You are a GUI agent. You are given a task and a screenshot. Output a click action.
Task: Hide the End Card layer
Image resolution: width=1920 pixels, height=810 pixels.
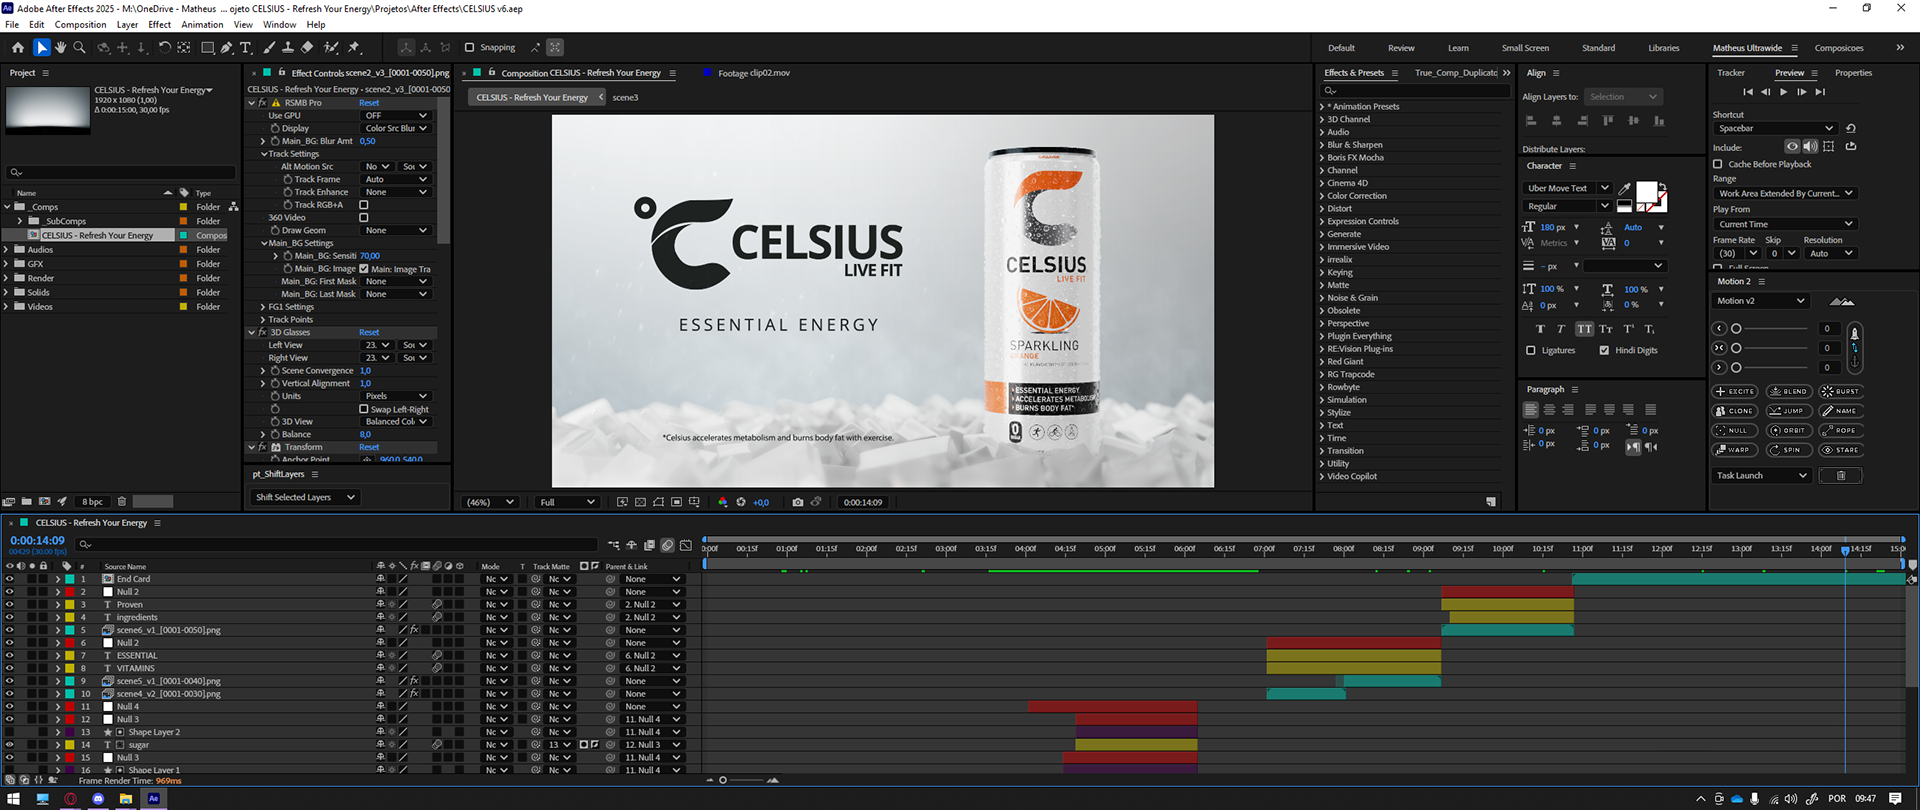pos(9,579)
